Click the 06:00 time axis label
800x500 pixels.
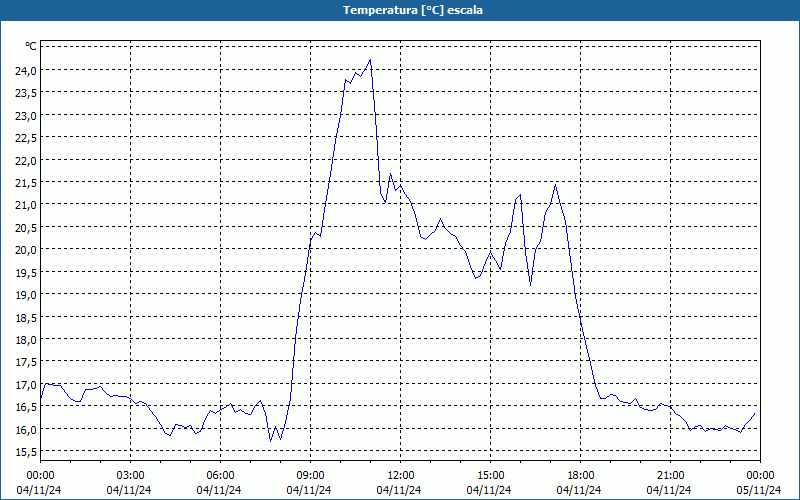(220, 475)
